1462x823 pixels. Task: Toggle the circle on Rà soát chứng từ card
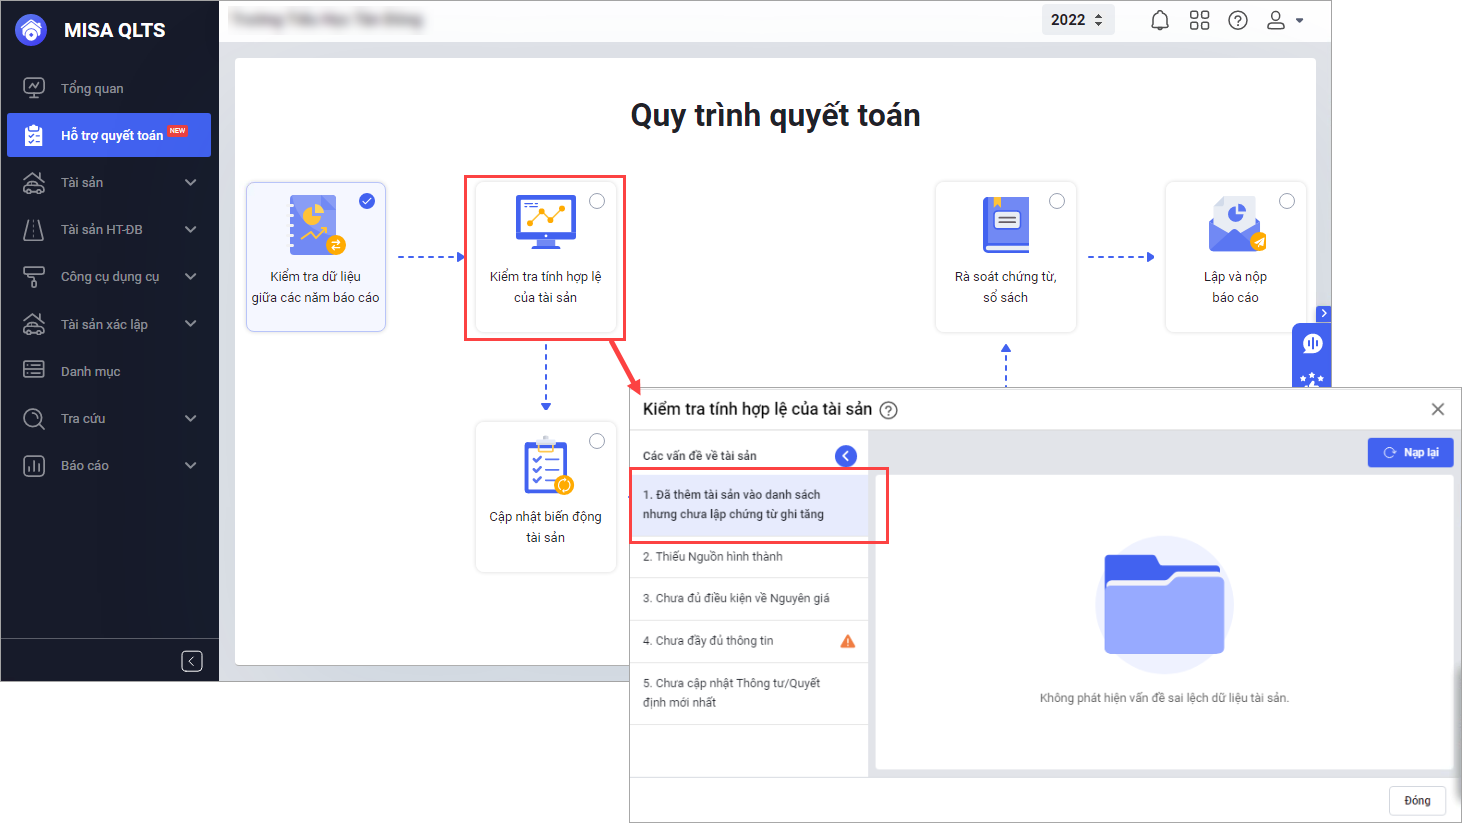point(1057,201)
